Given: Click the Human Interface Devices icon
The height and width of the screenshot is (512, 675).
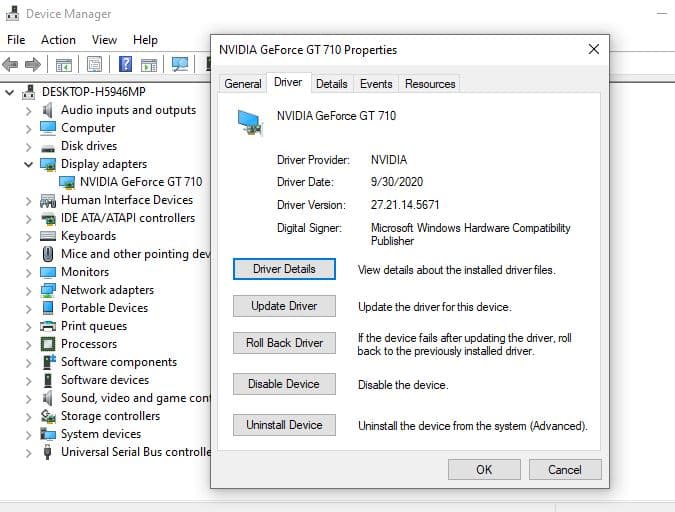Looking at the screenshot, I should (48, 201).
